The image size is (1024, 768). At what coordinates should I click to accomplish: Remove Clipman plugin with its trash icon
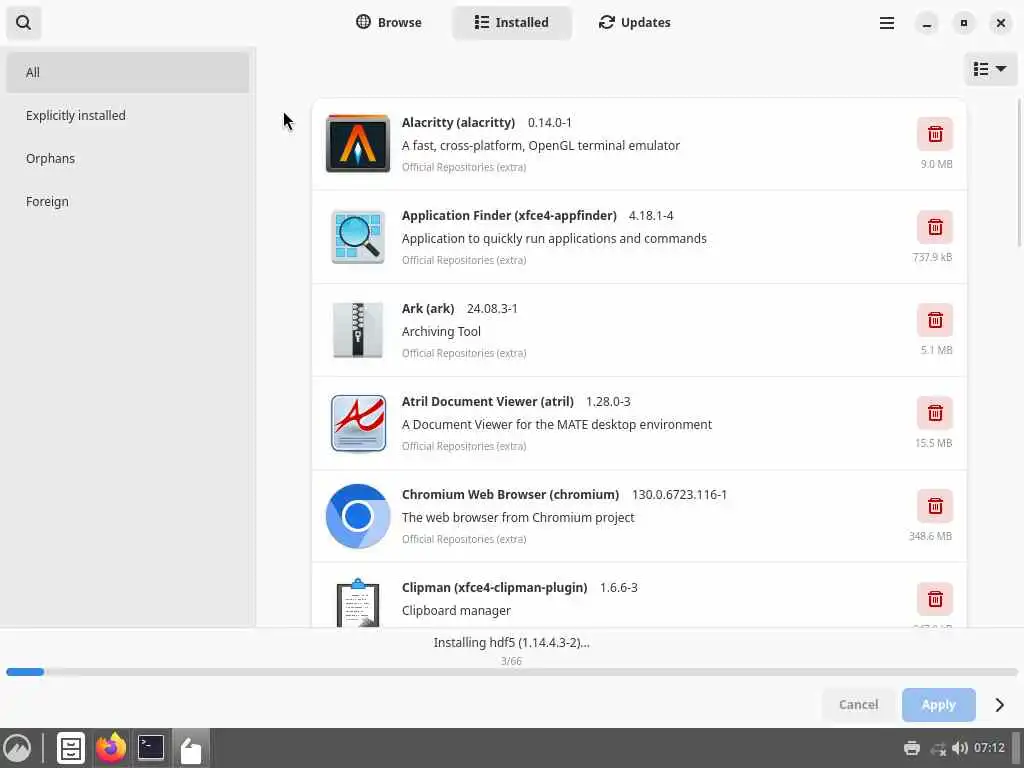(x=935, y=599)
